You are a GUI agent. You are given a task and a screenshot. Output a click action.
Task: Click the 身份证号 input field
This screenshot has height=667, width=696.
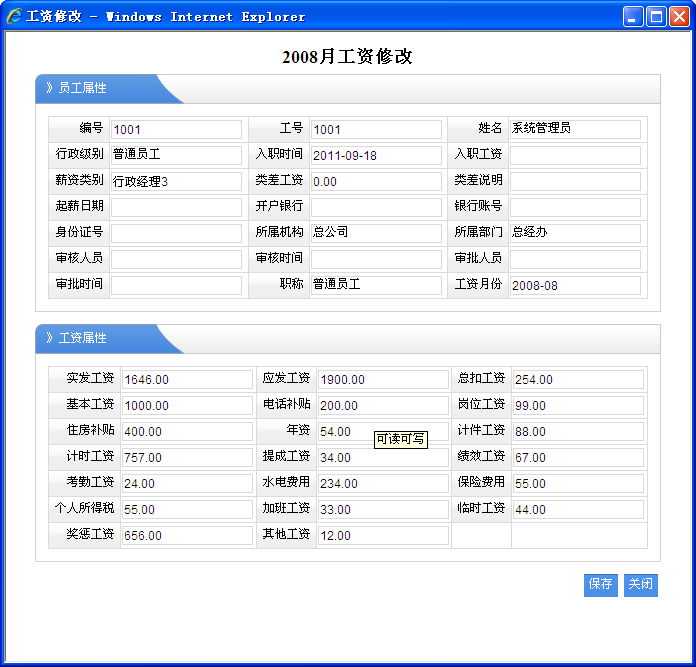tap(176, 233)
